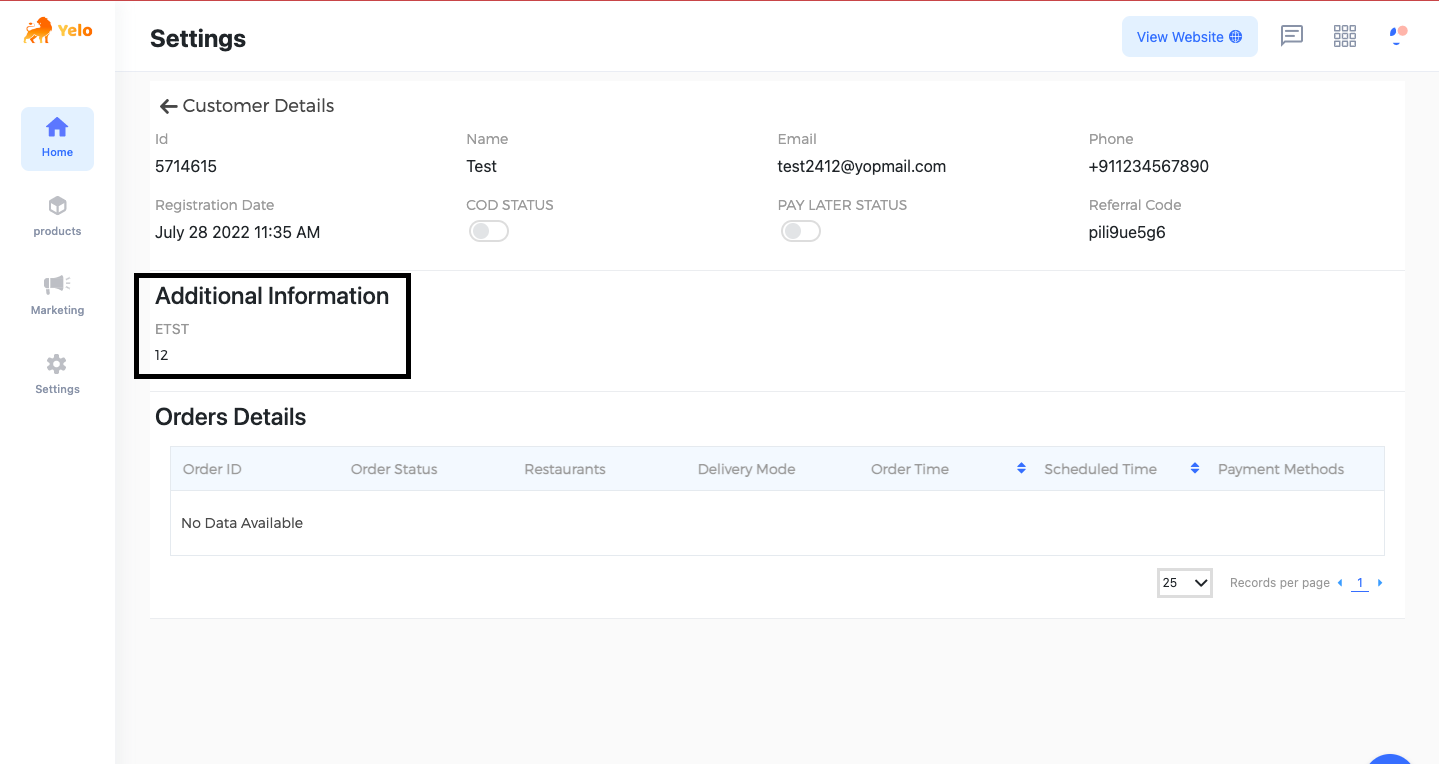The height and width of the screenshot is (764, 1439).
Task: Go back using Customer Details arrow
Action: (168, 106)
